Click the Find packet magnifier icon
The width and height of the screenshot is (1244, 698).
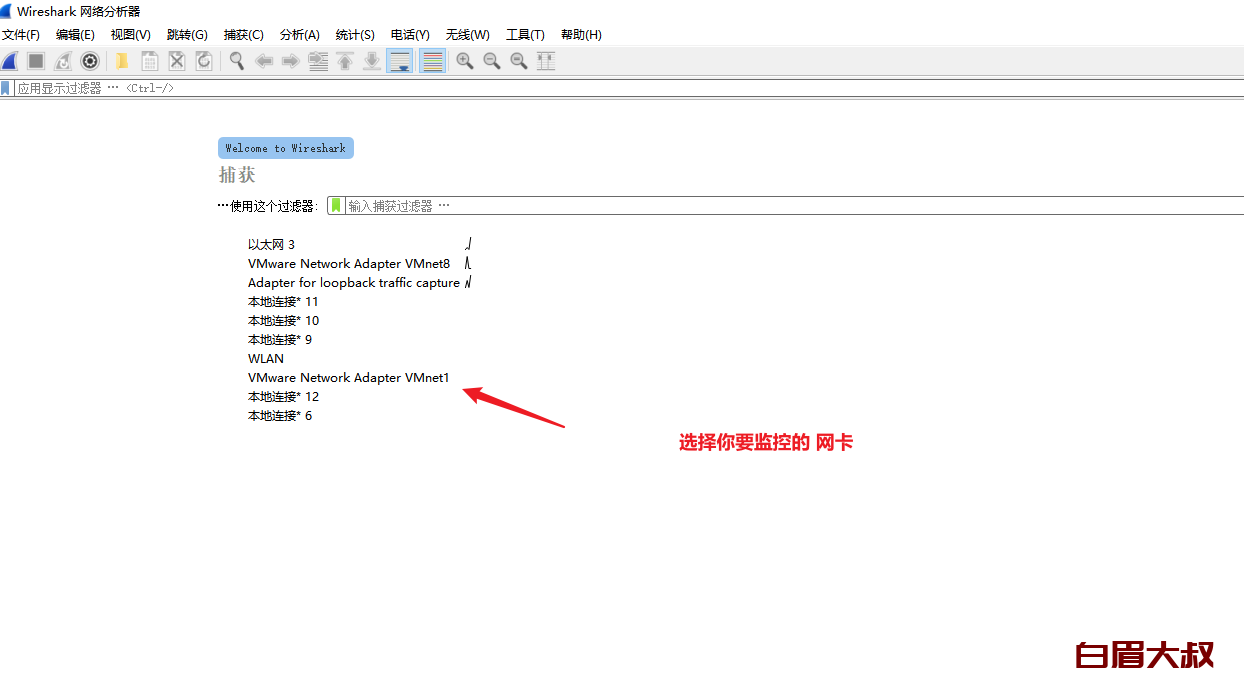pos(237,61)
